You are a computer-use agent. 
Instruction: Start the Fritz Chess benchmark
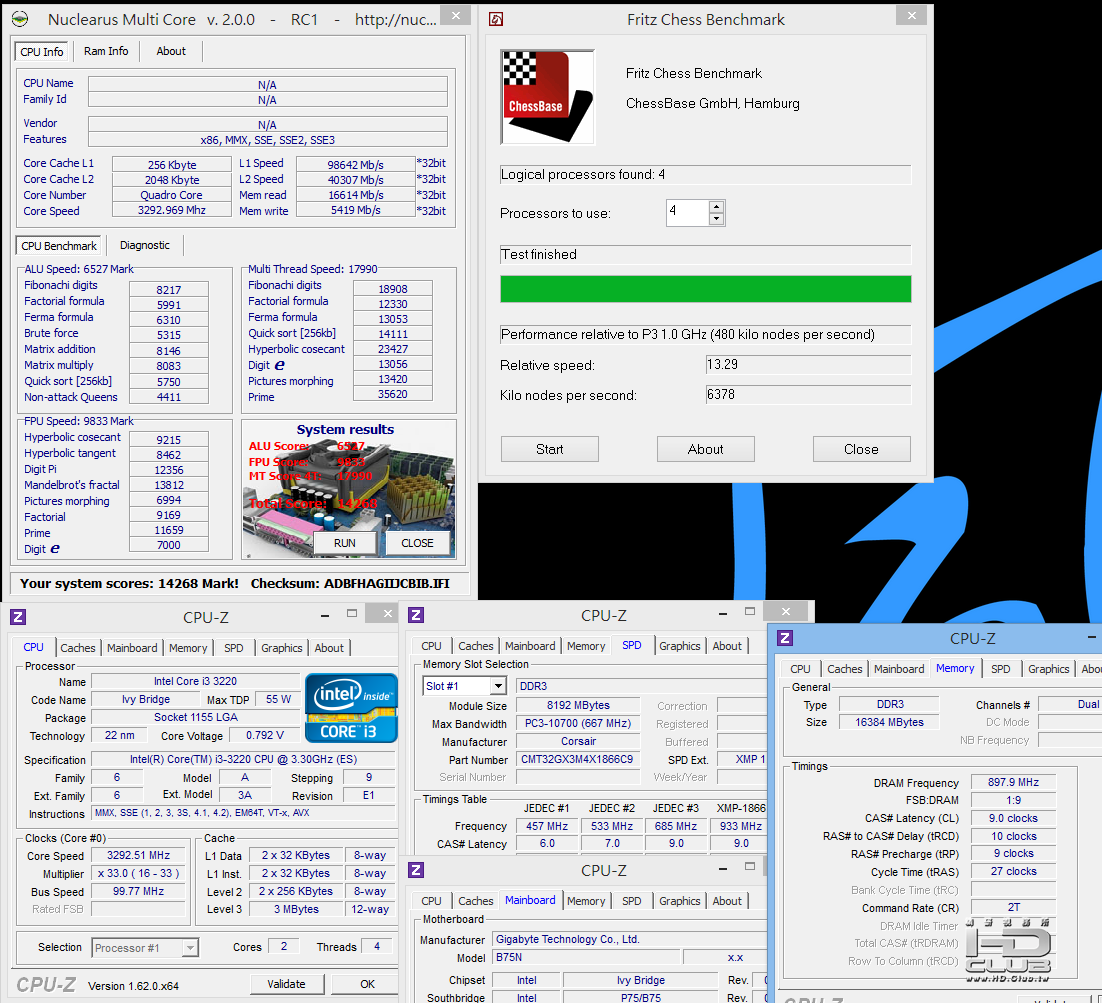[550, 449]
